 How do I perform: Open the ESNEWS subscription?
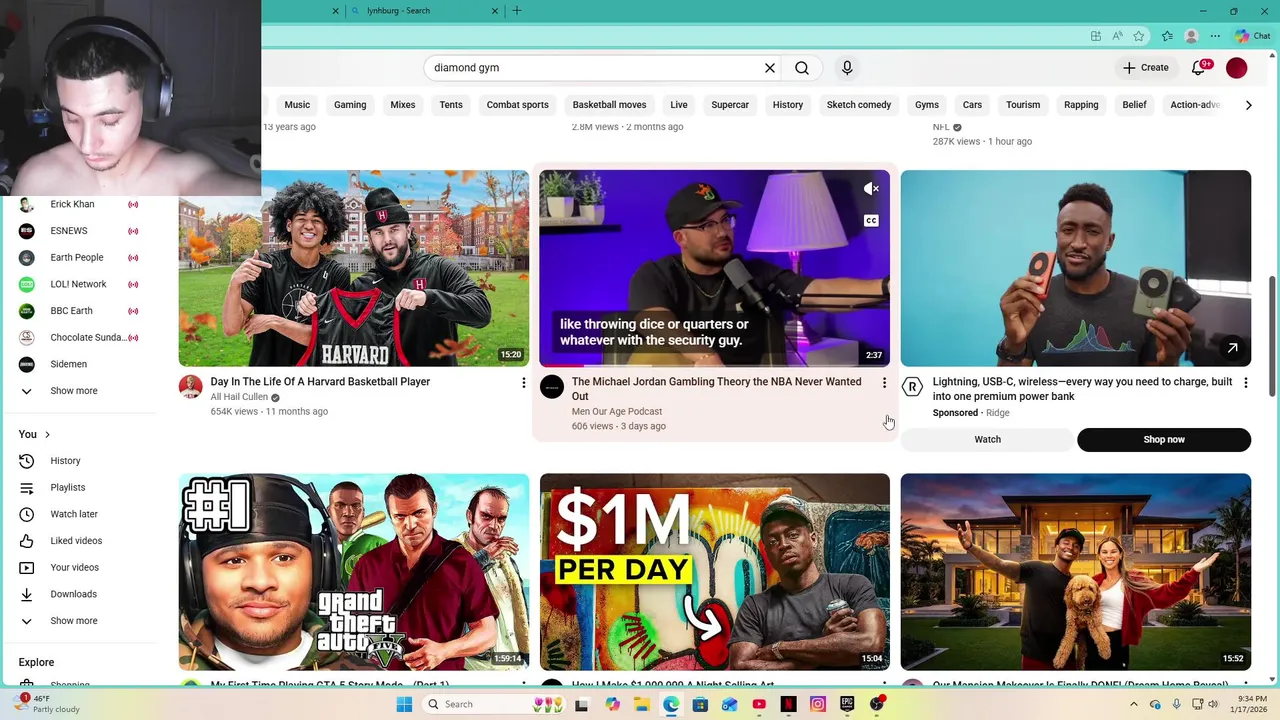coord(80,231)
